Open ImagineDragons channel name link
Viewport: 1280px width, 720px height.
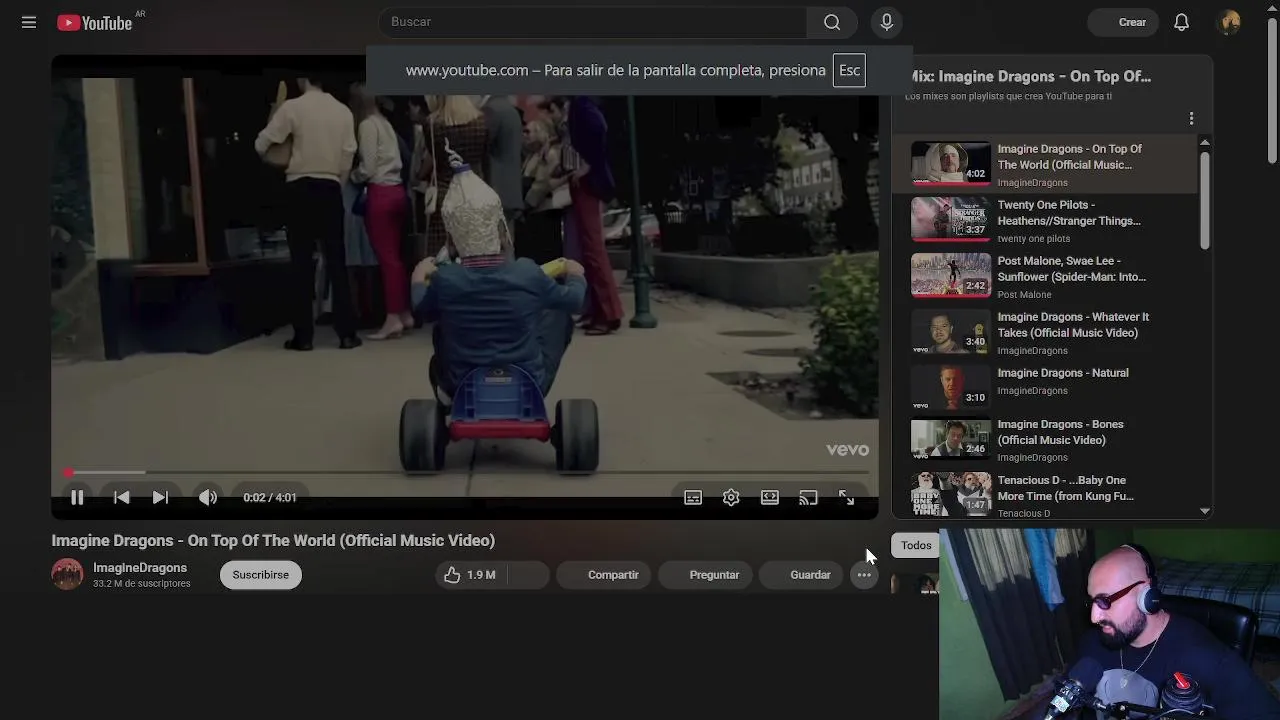(140, 567)
